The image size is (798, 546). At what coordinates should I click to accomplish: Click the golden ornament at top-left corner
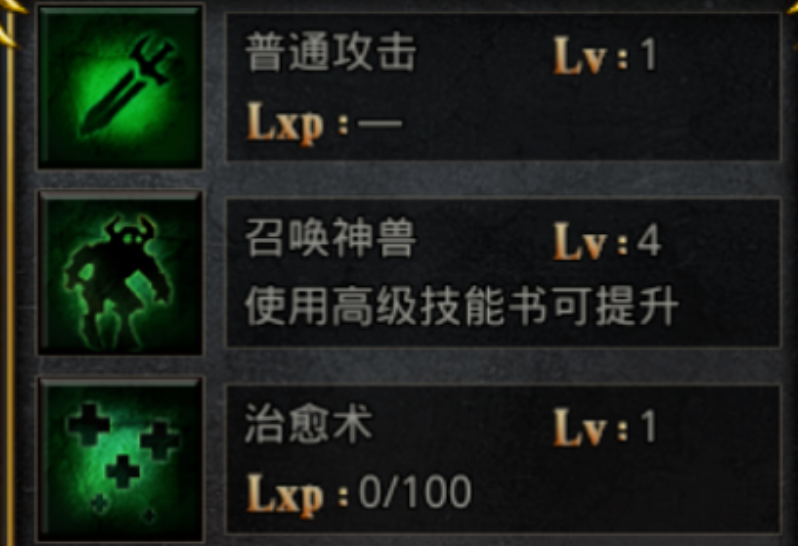11,20
